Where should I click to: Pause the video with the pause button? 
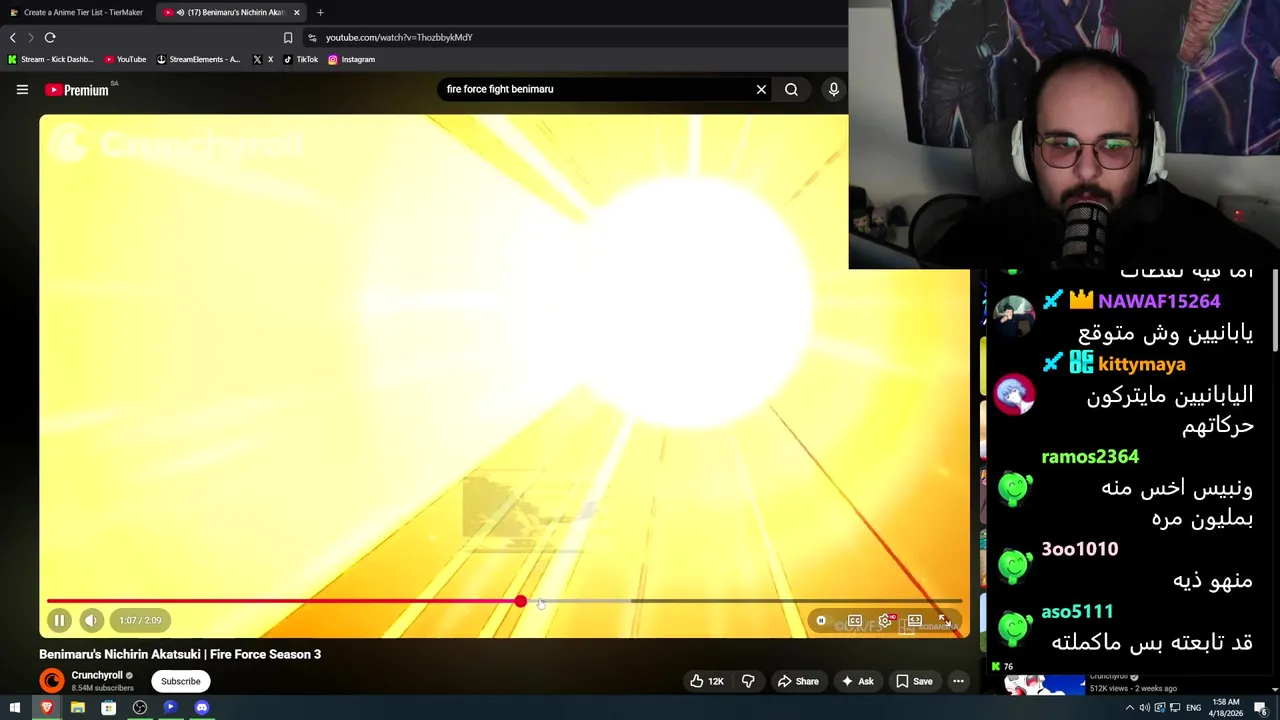59,620
